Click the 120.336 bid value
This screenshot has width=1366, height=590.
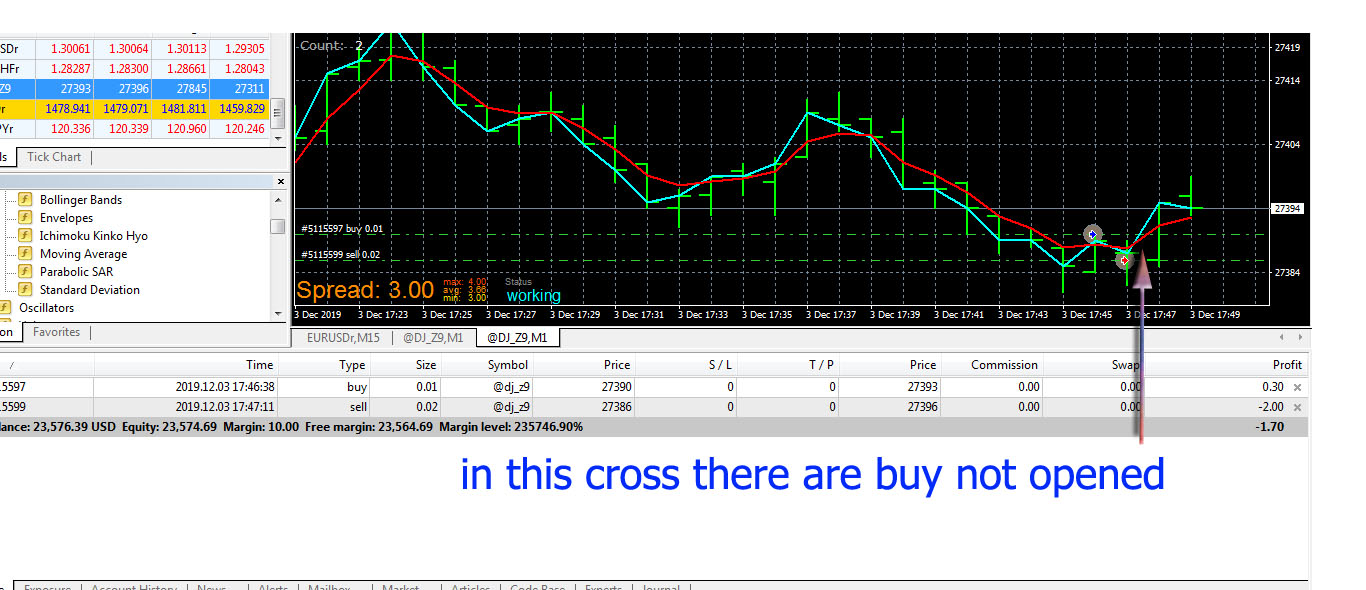click(70, 129)
